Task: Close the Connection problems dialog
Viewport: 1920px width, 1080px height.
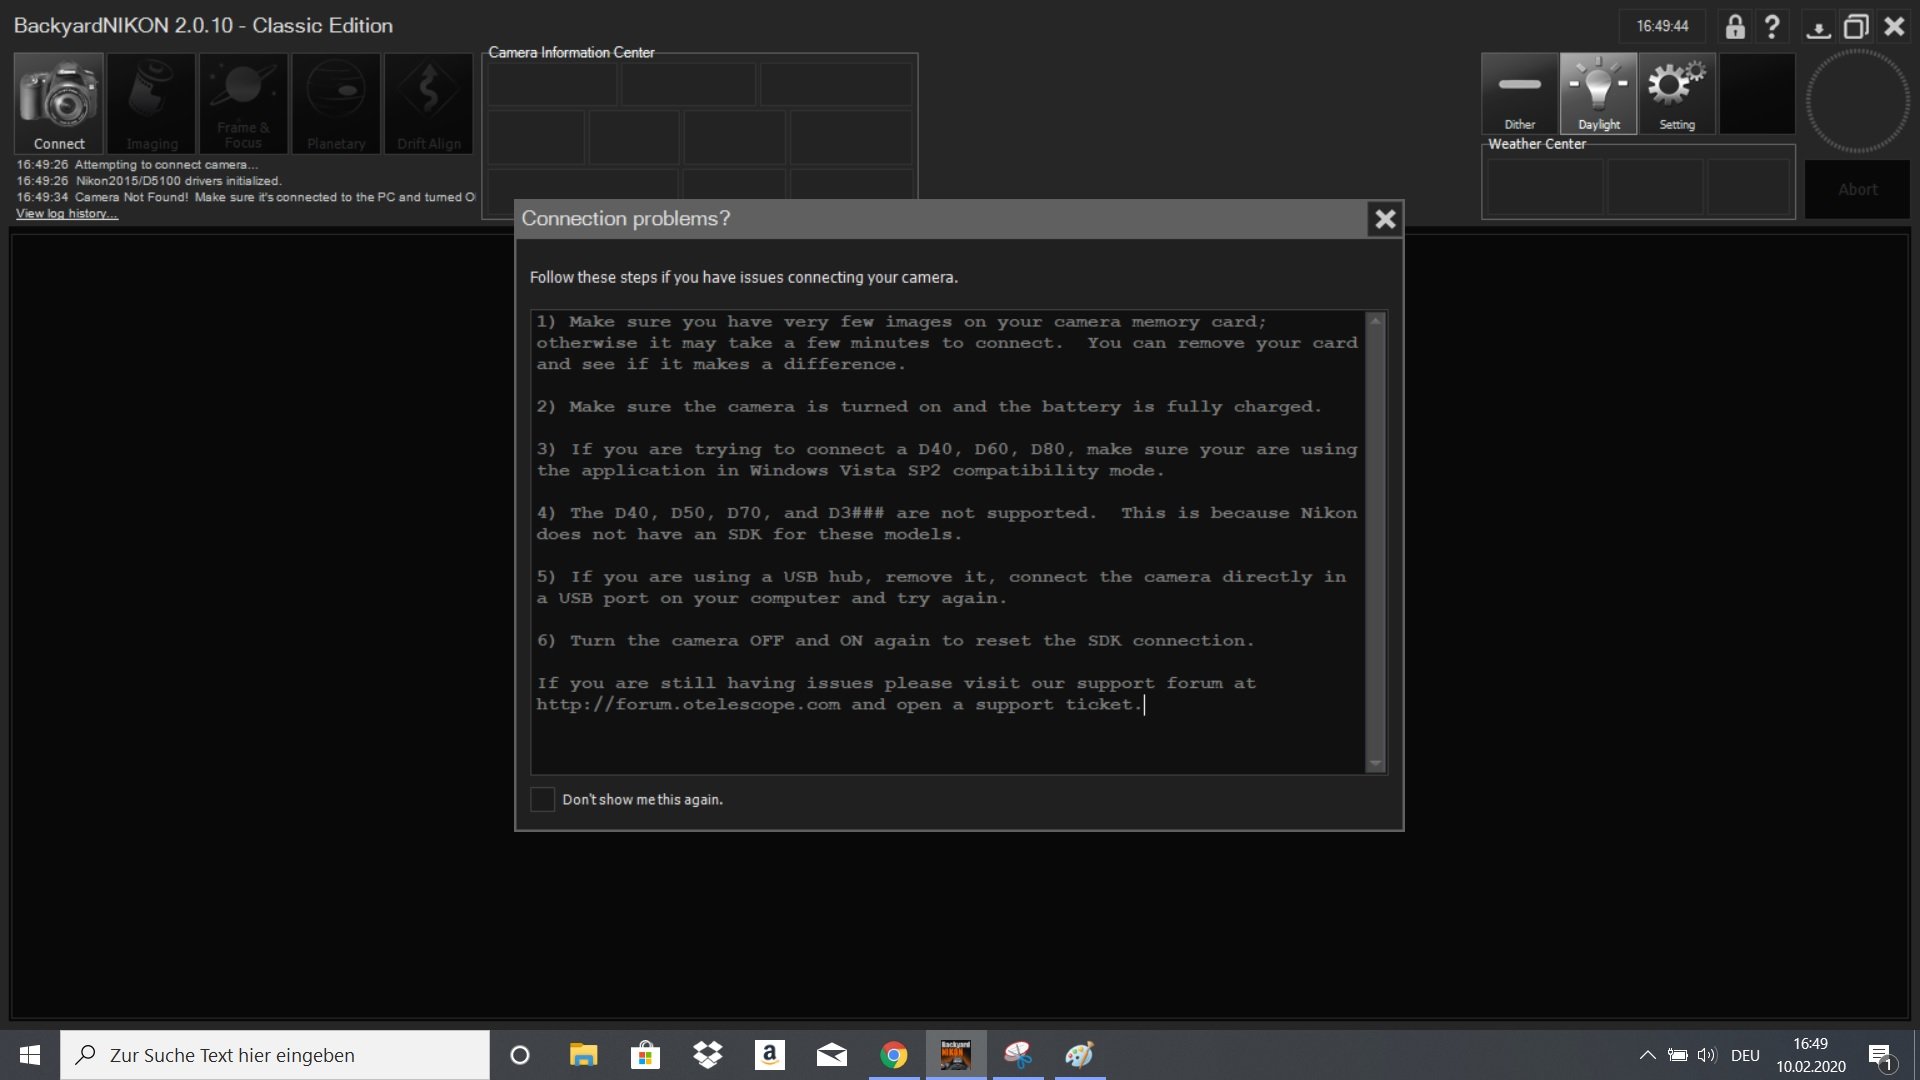Action: click(x=1384, y=219)
